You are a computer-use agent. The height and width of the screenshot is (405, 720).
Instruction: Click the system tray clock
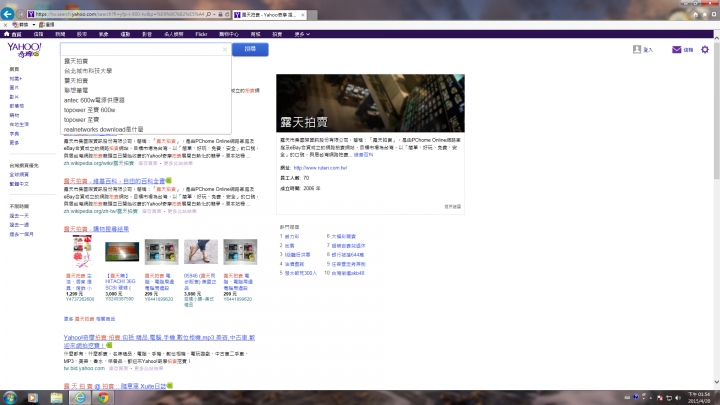pos(699,398)
